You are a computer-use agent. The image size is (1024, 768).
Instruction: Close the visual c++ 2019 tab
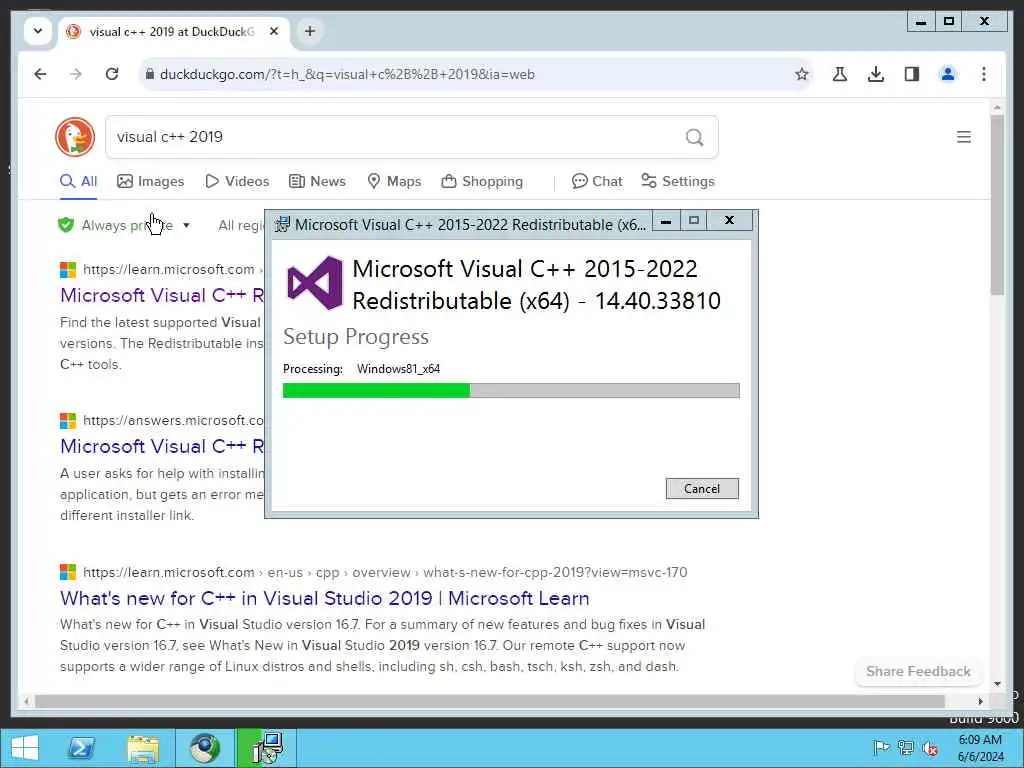(x=274, y=31)
